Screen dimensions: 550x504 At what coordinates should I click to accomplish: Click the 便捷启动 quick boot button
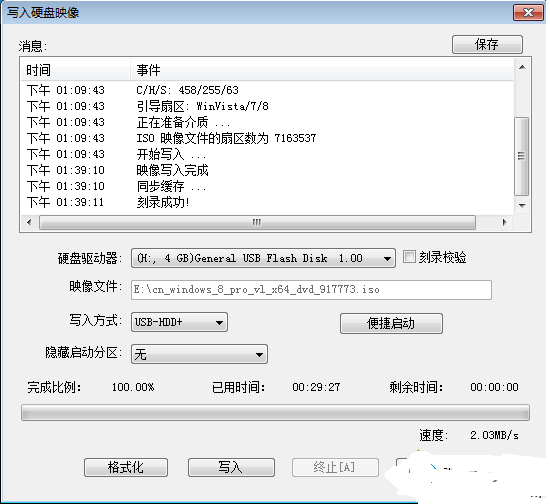[391, 323]
